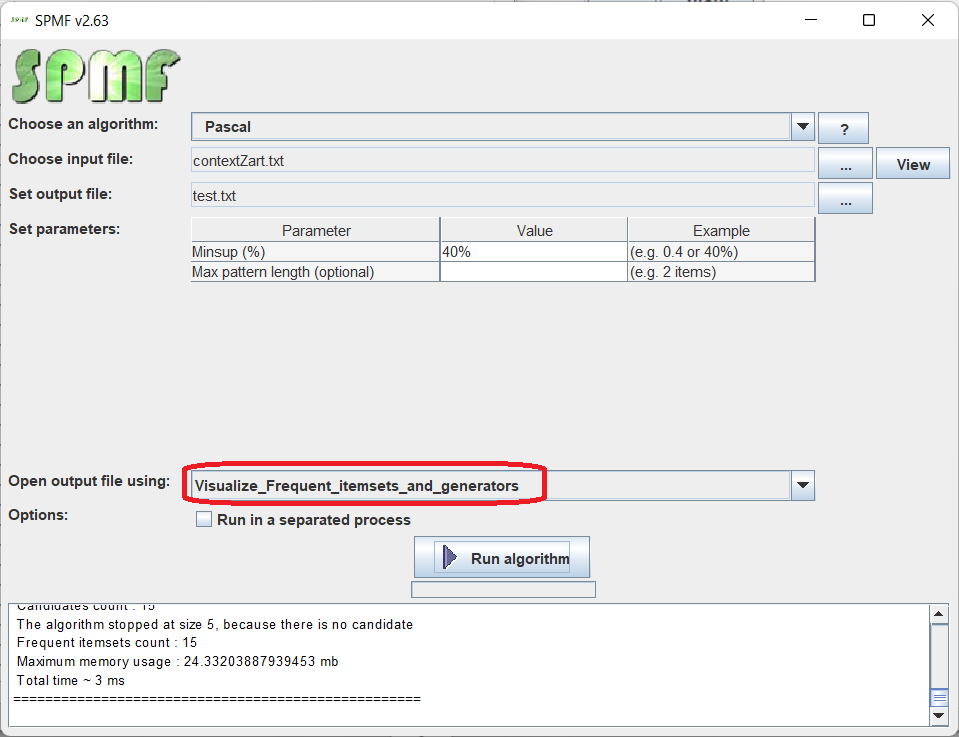Click the Max pattern length value cell
Screen dimensions: 959x737
(533, 272)
